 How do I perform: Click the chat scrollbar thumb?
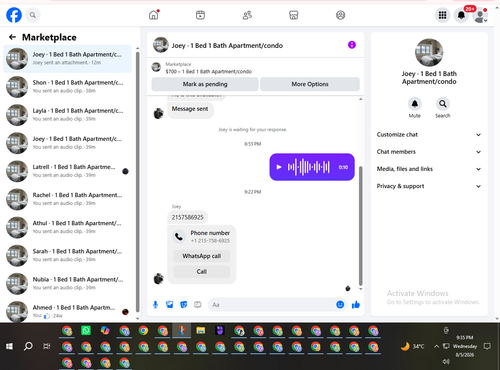(x=360, y=226)
